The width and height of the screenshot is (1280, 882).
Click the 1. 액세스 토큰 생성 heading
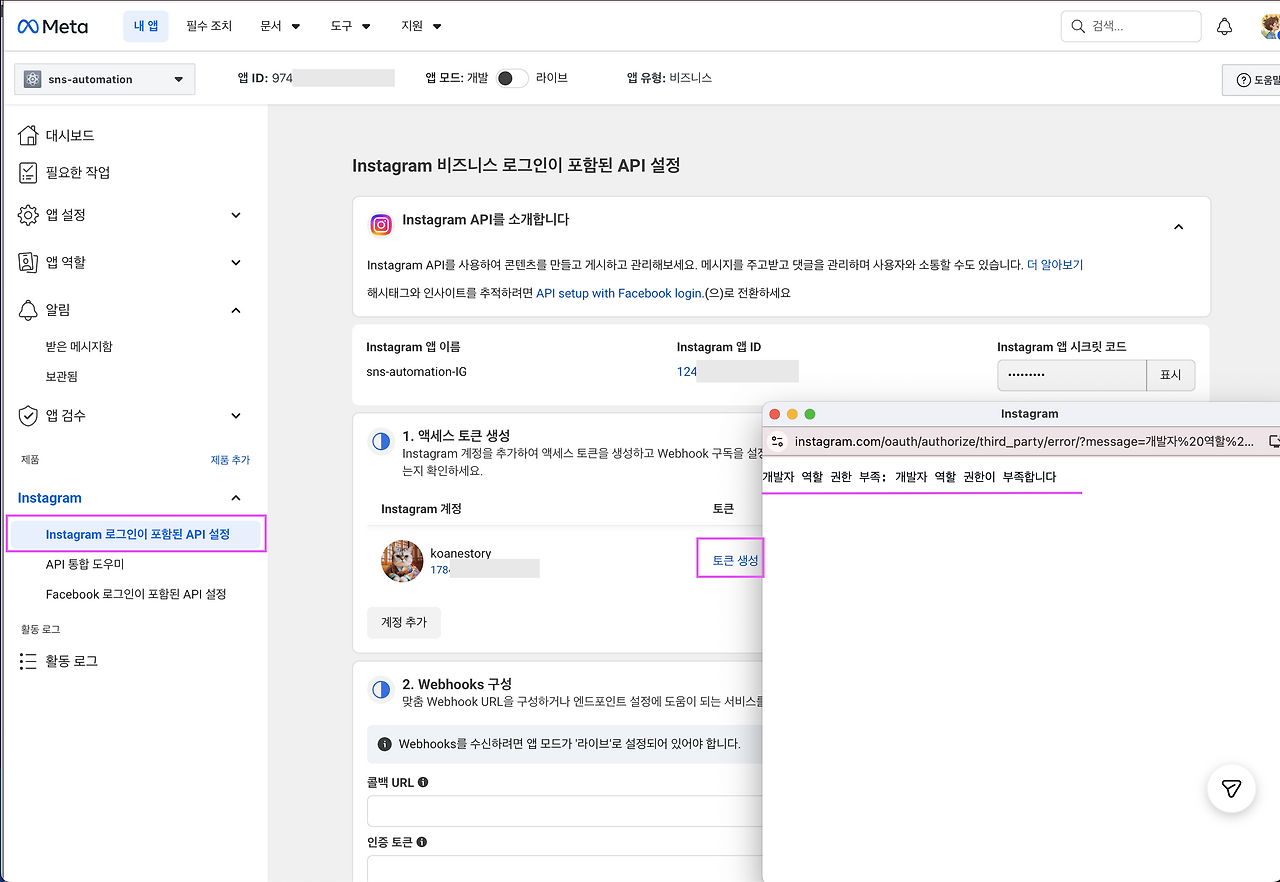456,436
